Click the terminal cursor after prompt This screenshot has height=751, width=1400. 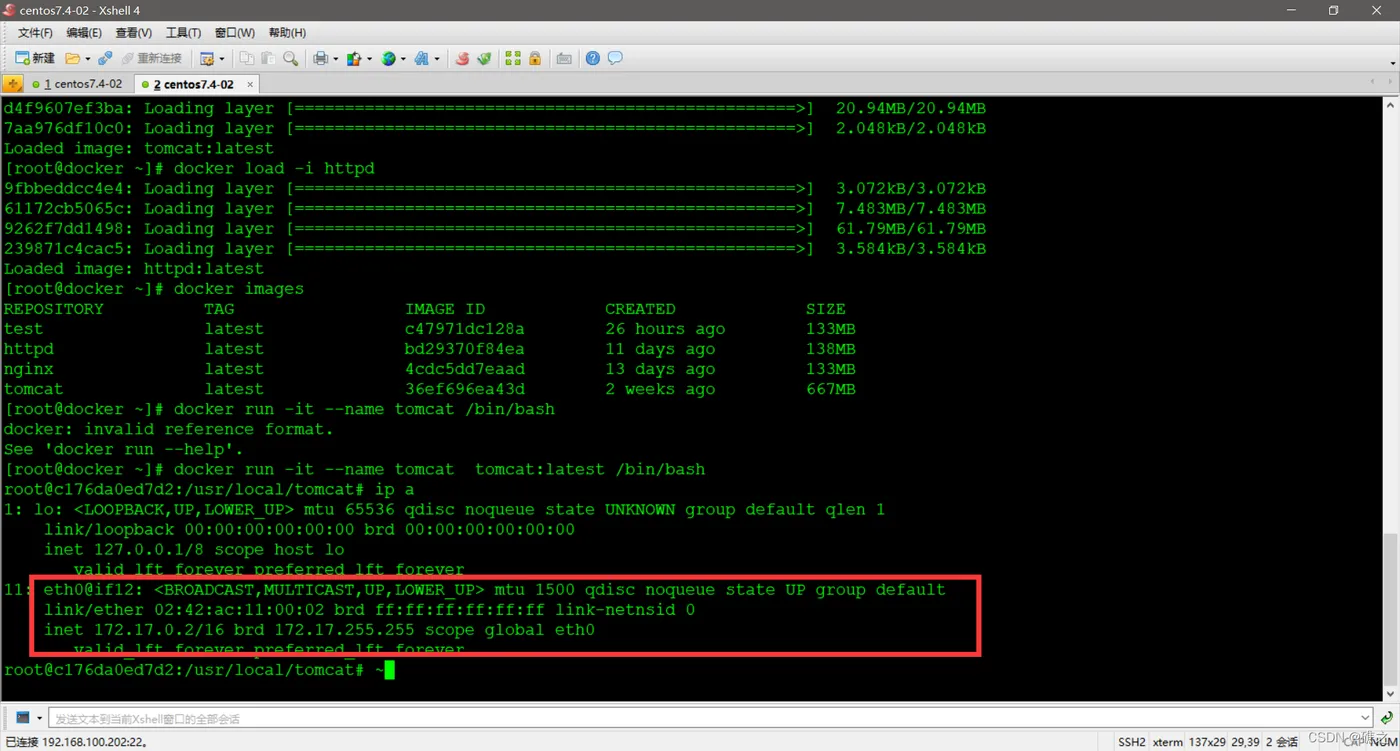[389, 670]
